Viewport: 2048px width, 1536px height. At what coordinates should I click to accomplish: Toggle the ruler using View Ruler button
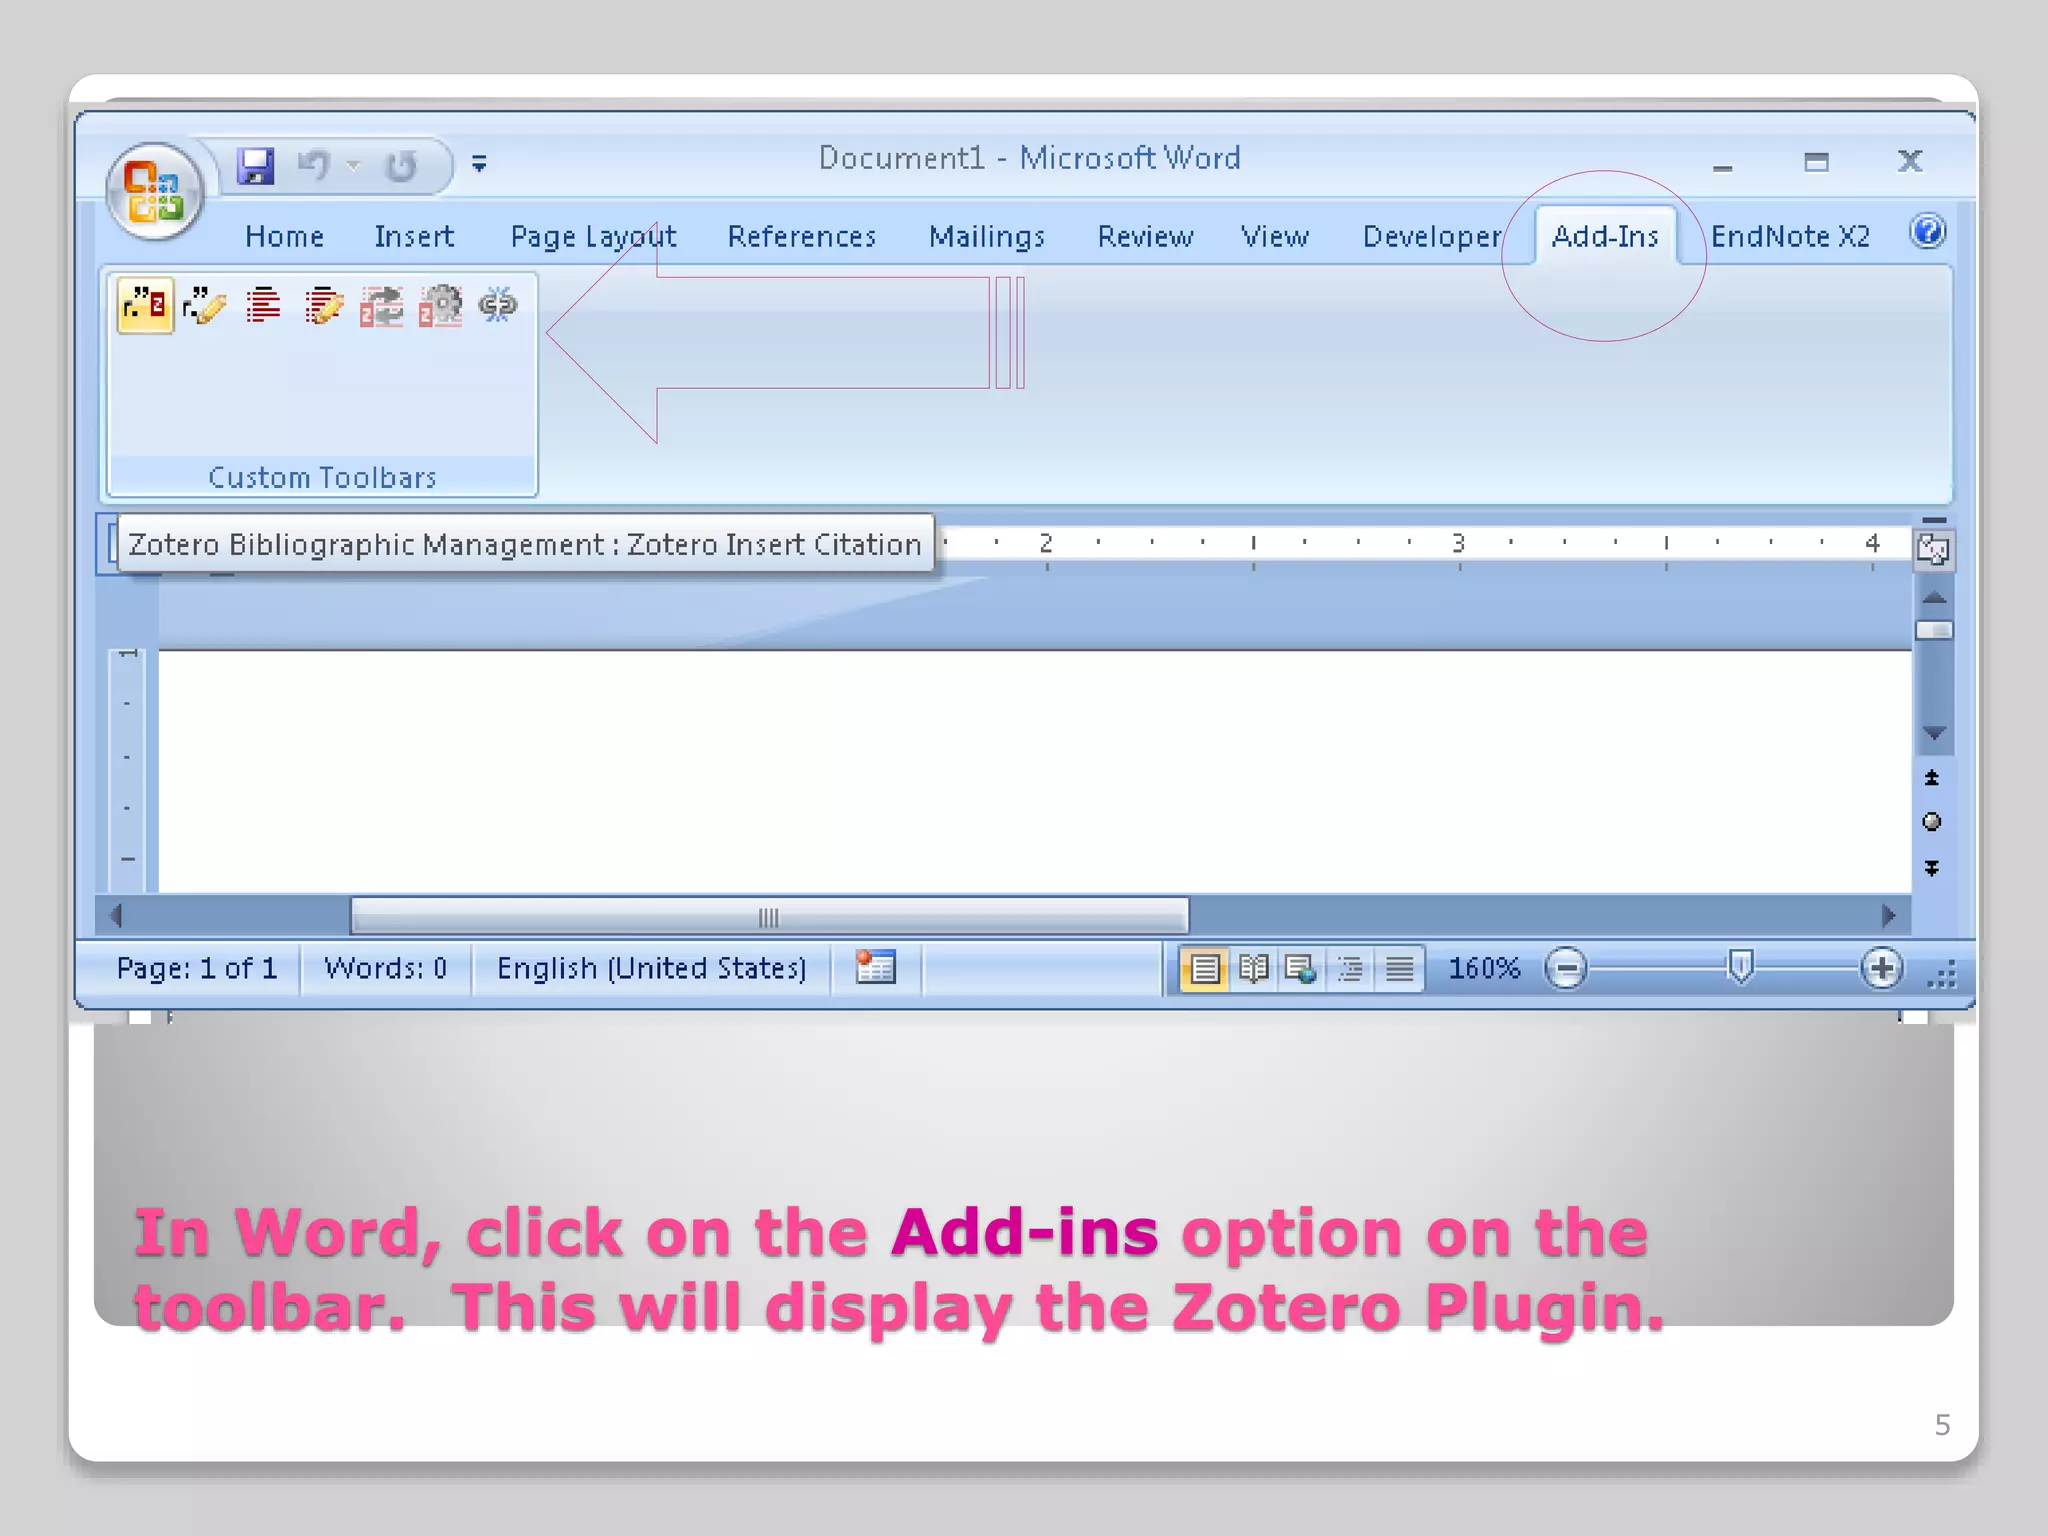(x=1933, y=549)
